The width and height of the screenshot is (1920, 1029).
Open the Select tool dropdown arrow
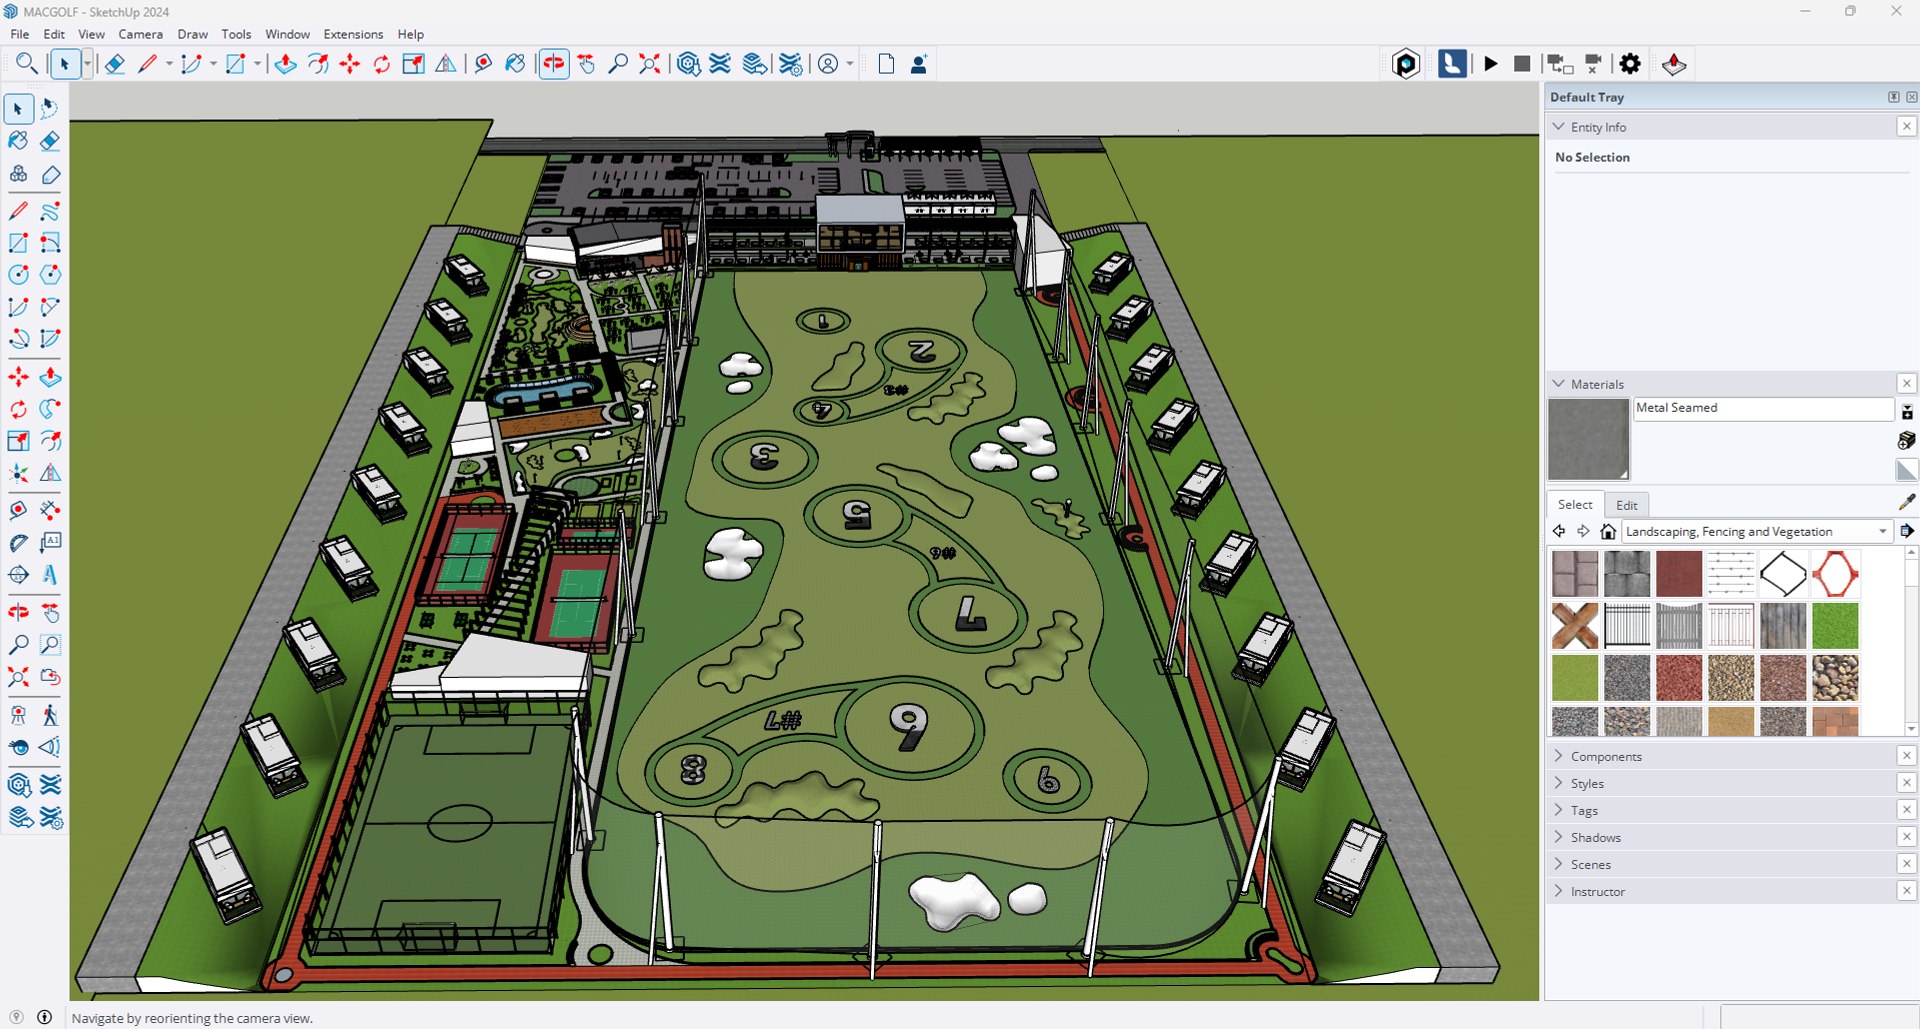[x=87, y=64]
